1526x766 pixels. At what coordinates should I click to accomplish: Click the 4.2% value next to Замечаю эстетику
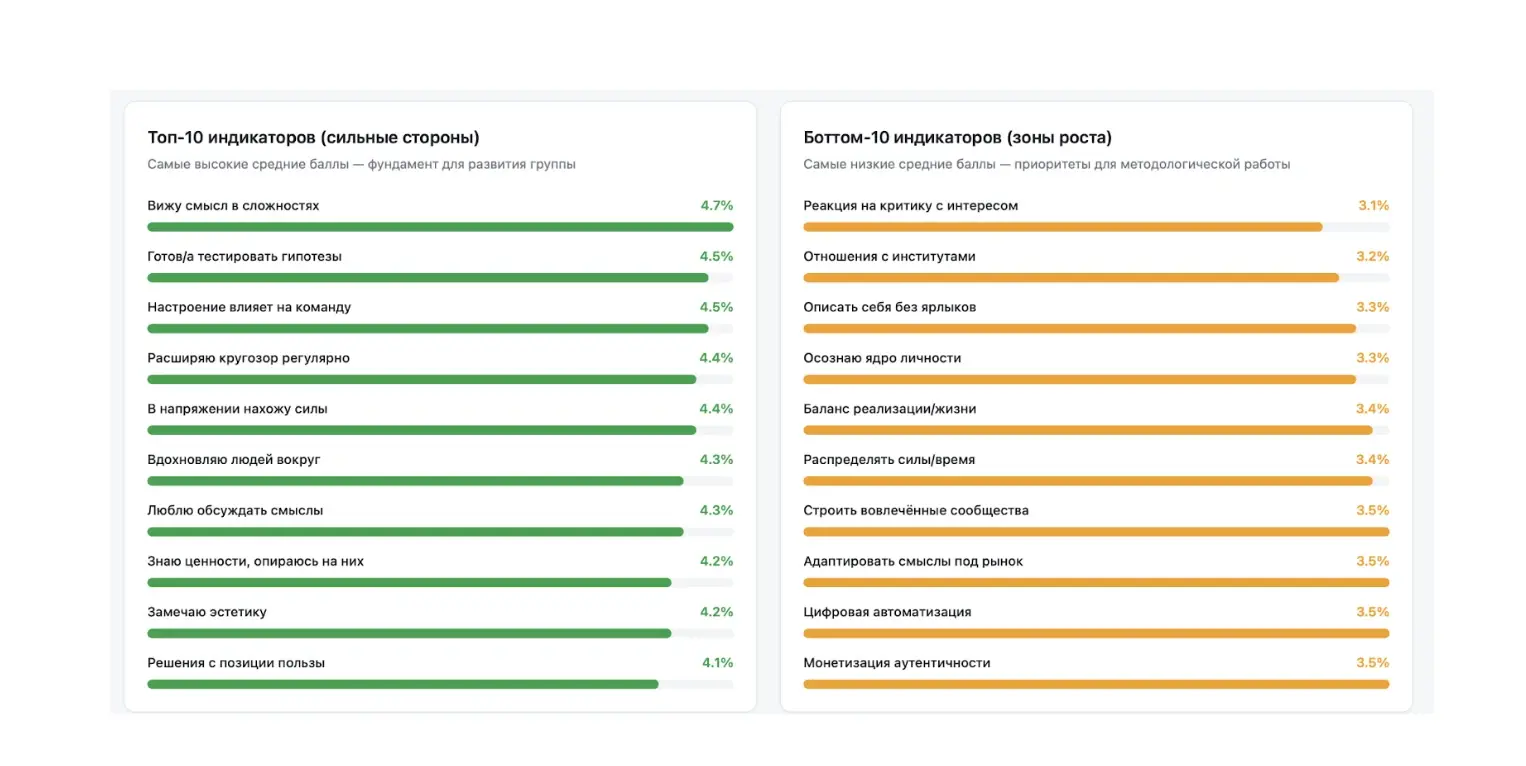(716, 612)
